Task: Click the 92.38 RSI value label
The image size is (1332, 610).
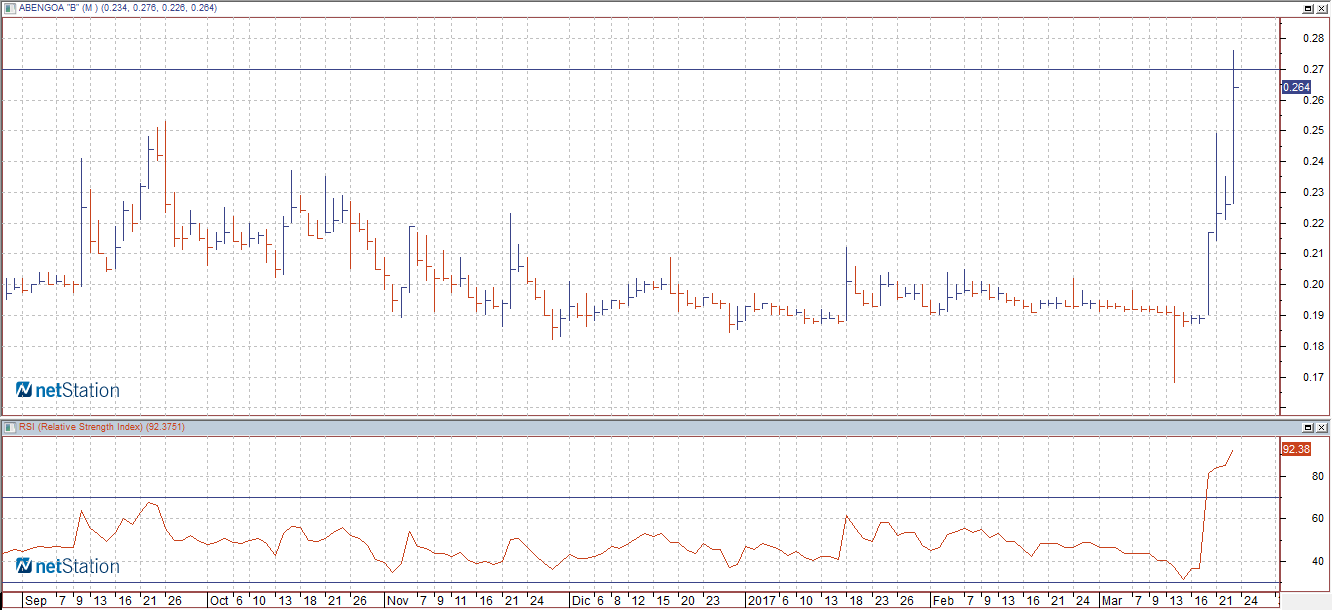Action: click(1296, 449)
